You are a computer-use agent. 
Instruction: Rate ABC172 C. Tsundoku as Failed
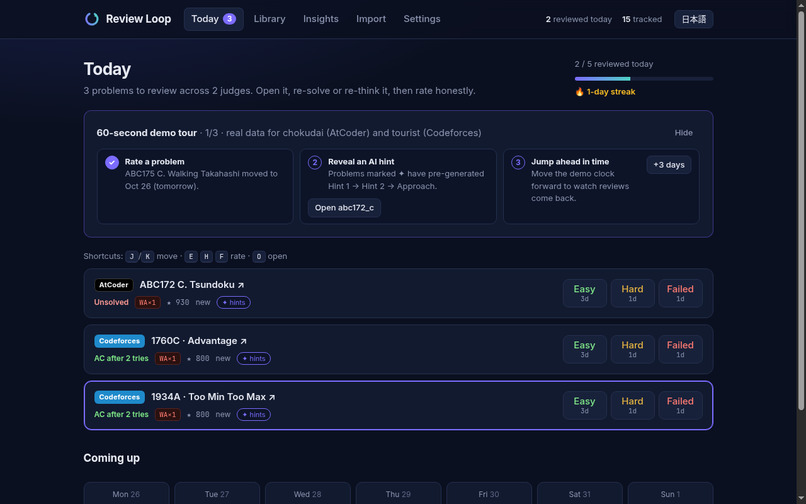(x=680, y=293)
